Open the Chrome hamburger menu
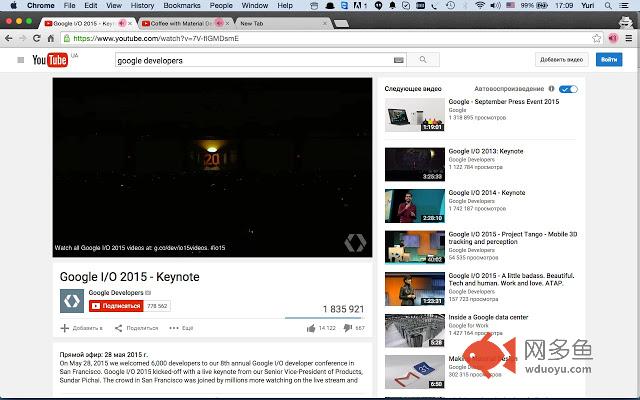Image resolution: width=640 pixels, height=400 pixels. pyautogui.click(x=629, y=38)
